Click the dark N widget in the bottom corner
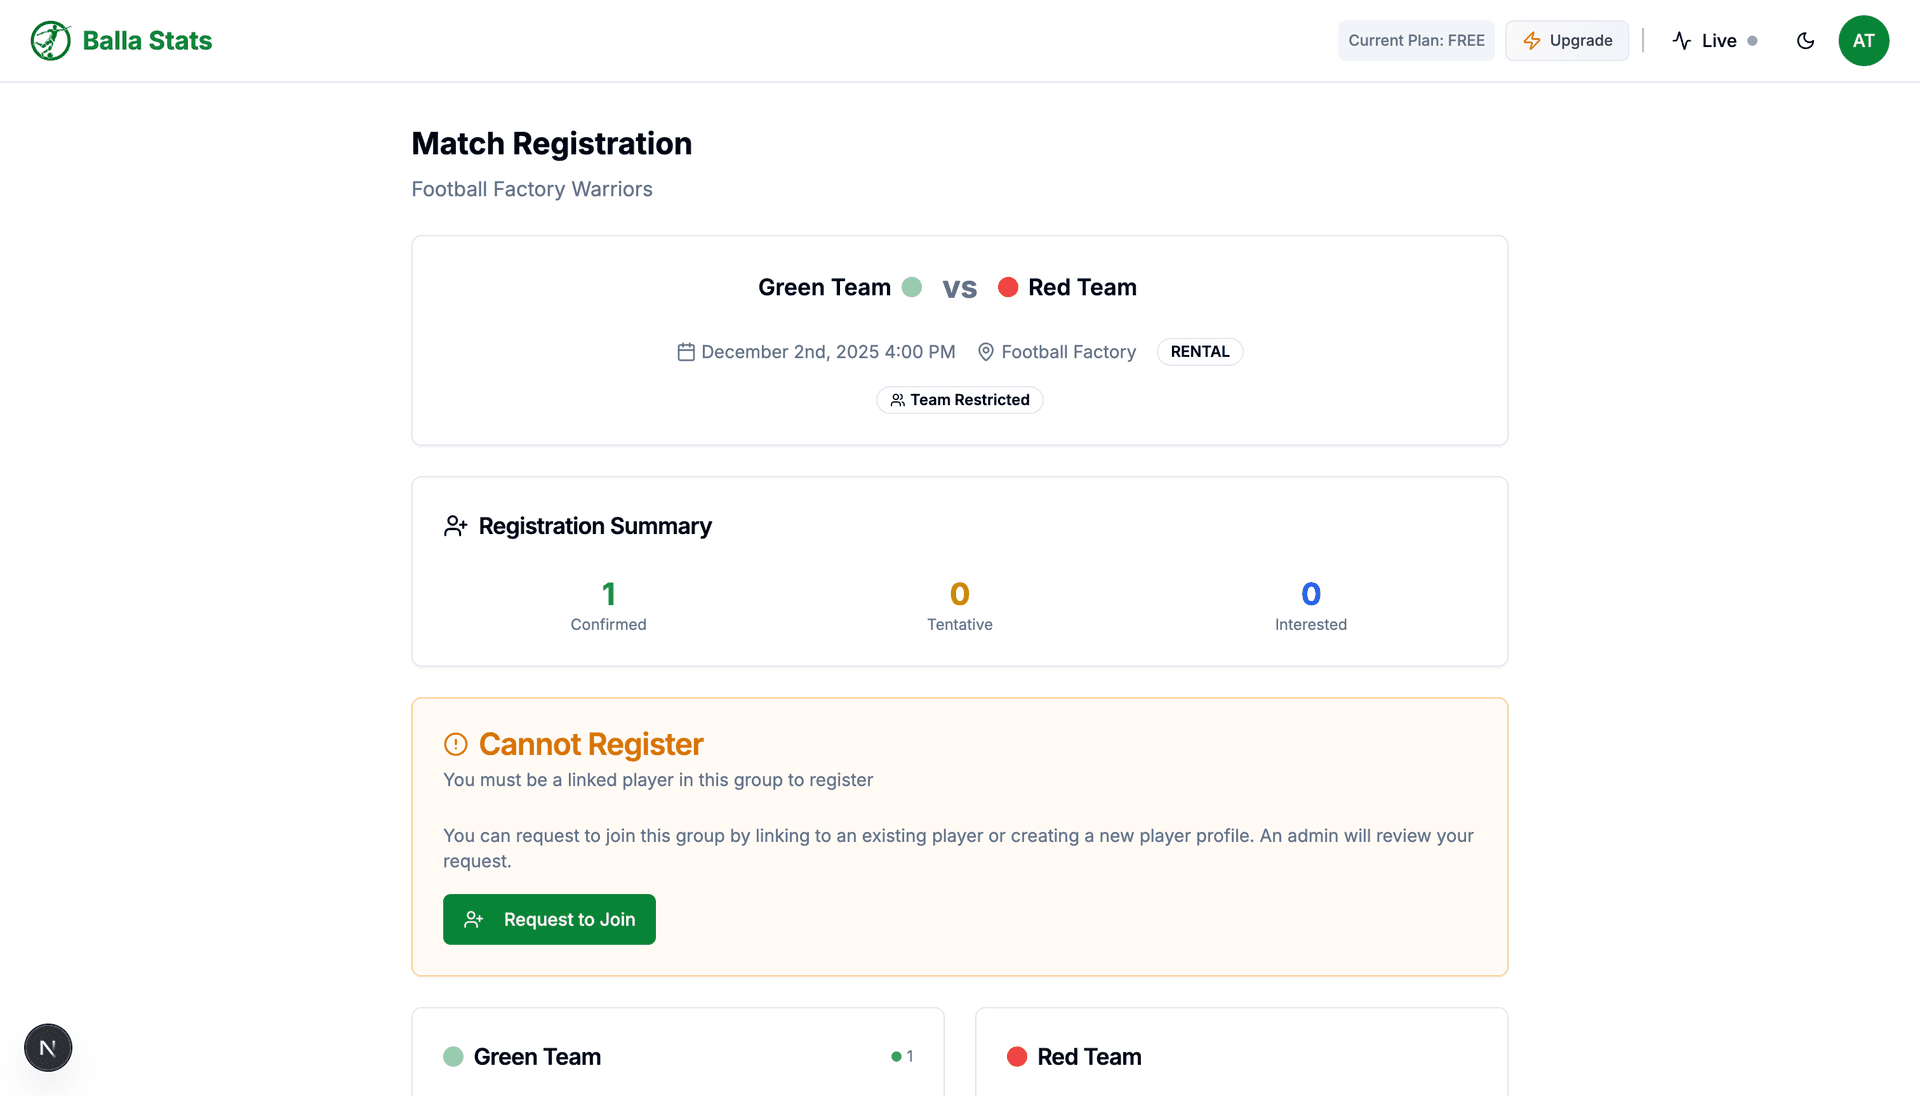 (47, 1047)
